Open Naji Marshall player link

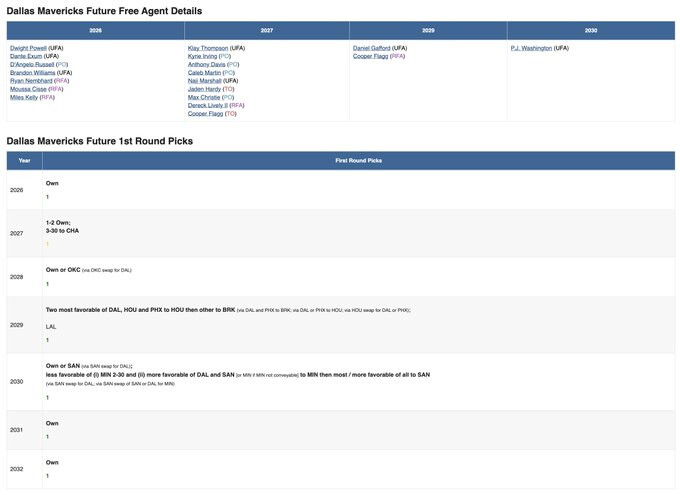click(x=205, y=81)
